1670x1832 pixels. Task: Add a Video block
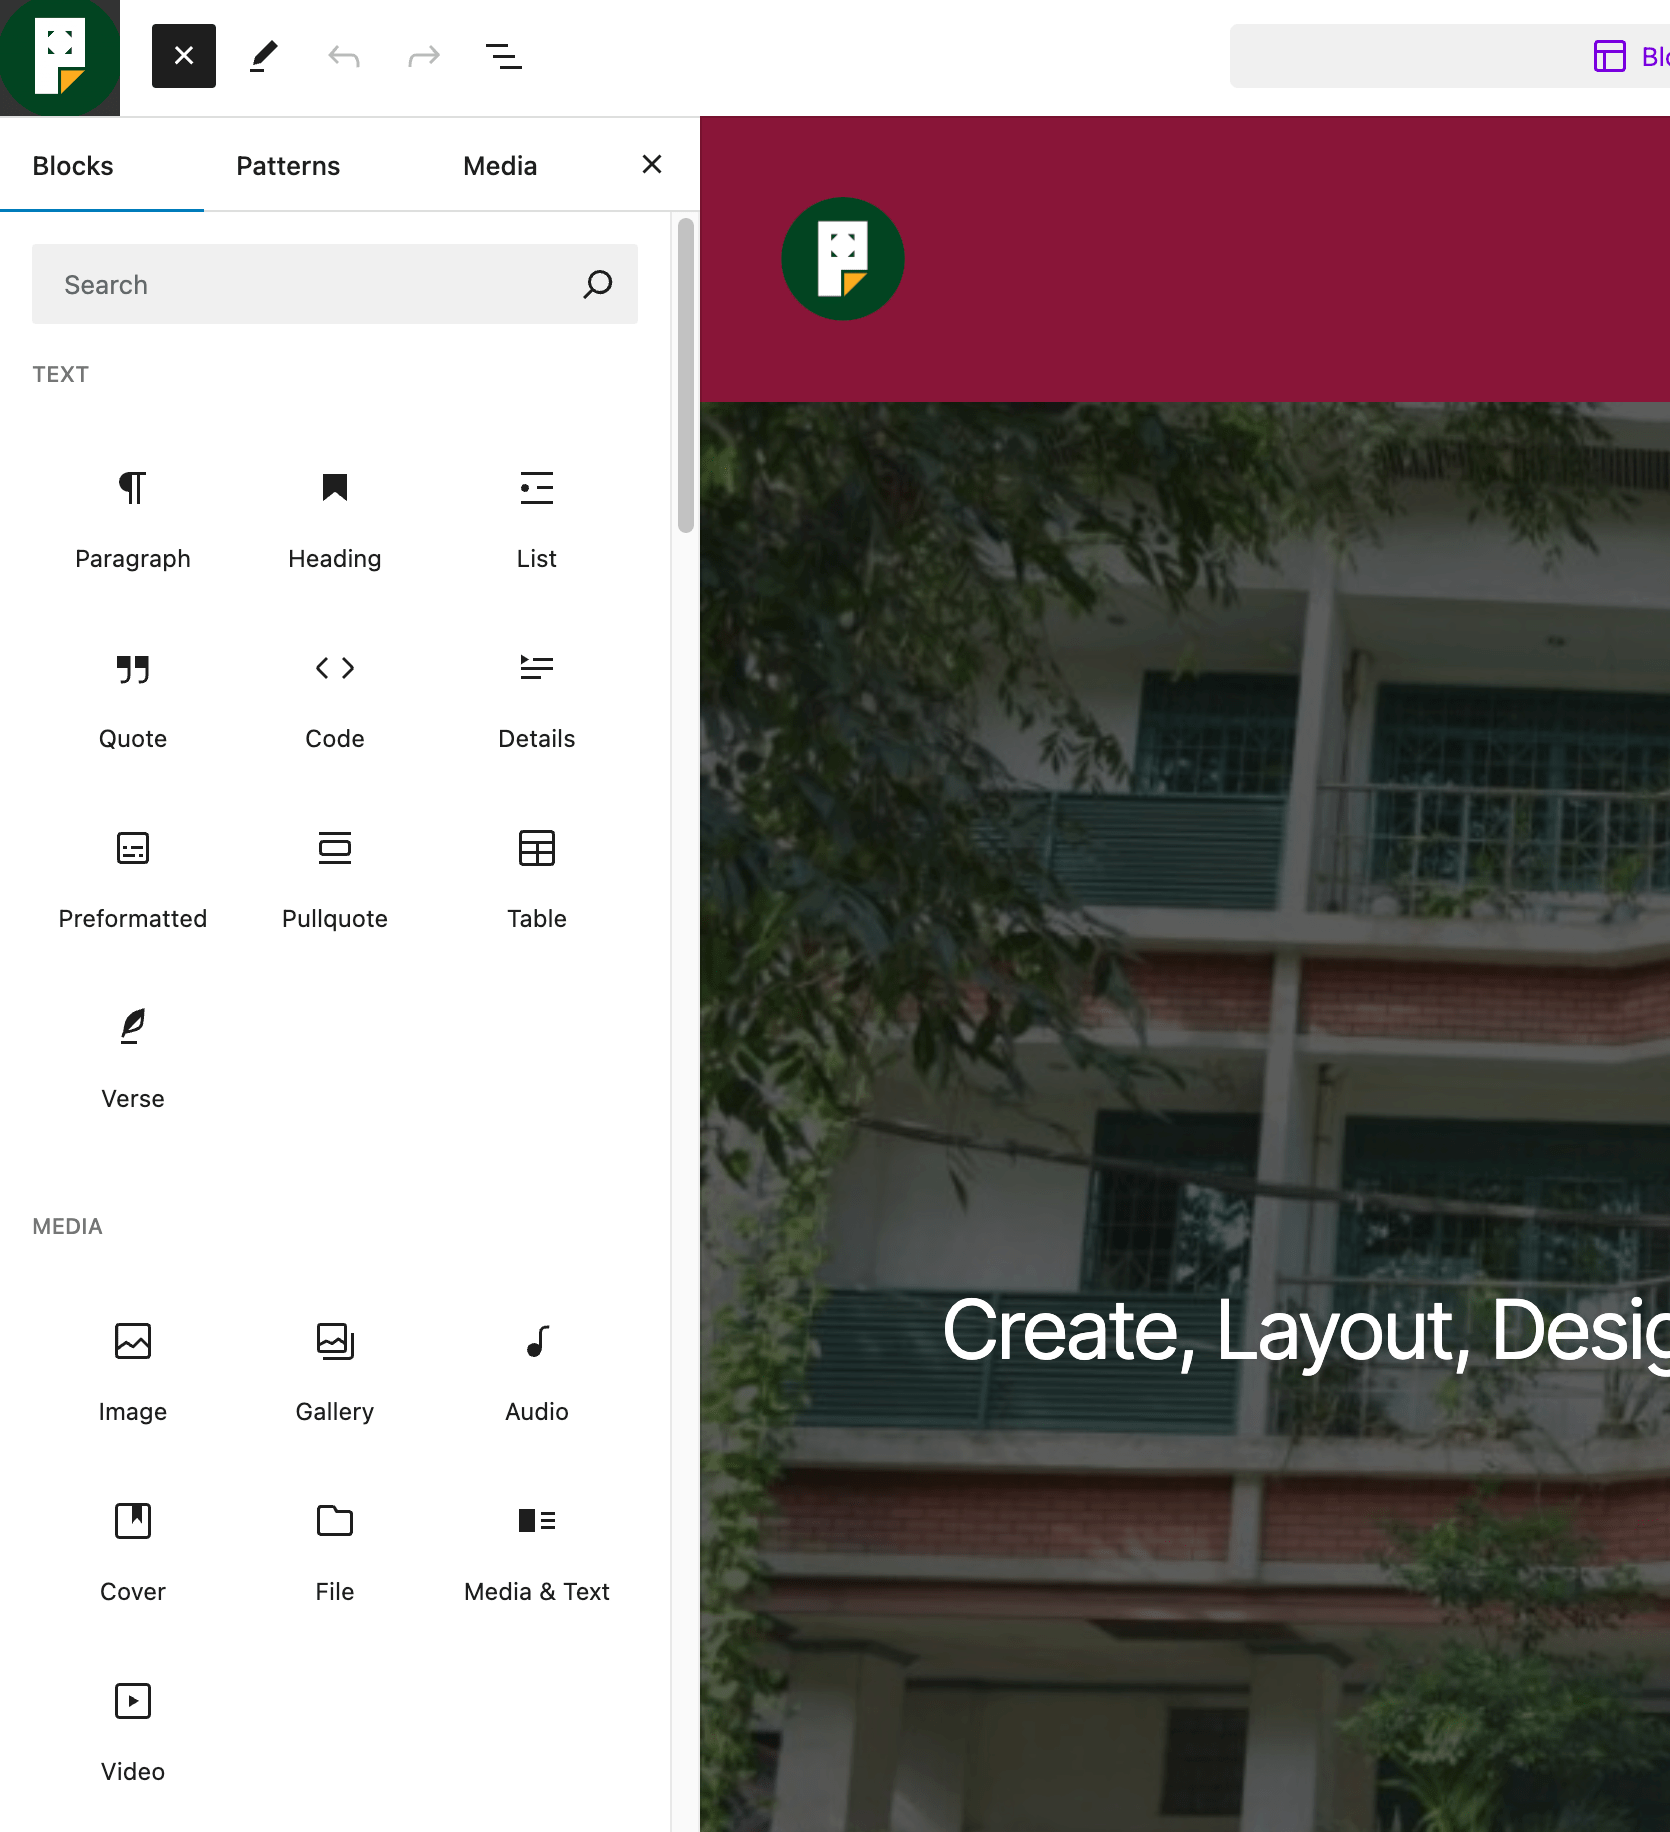(133, 1733)
